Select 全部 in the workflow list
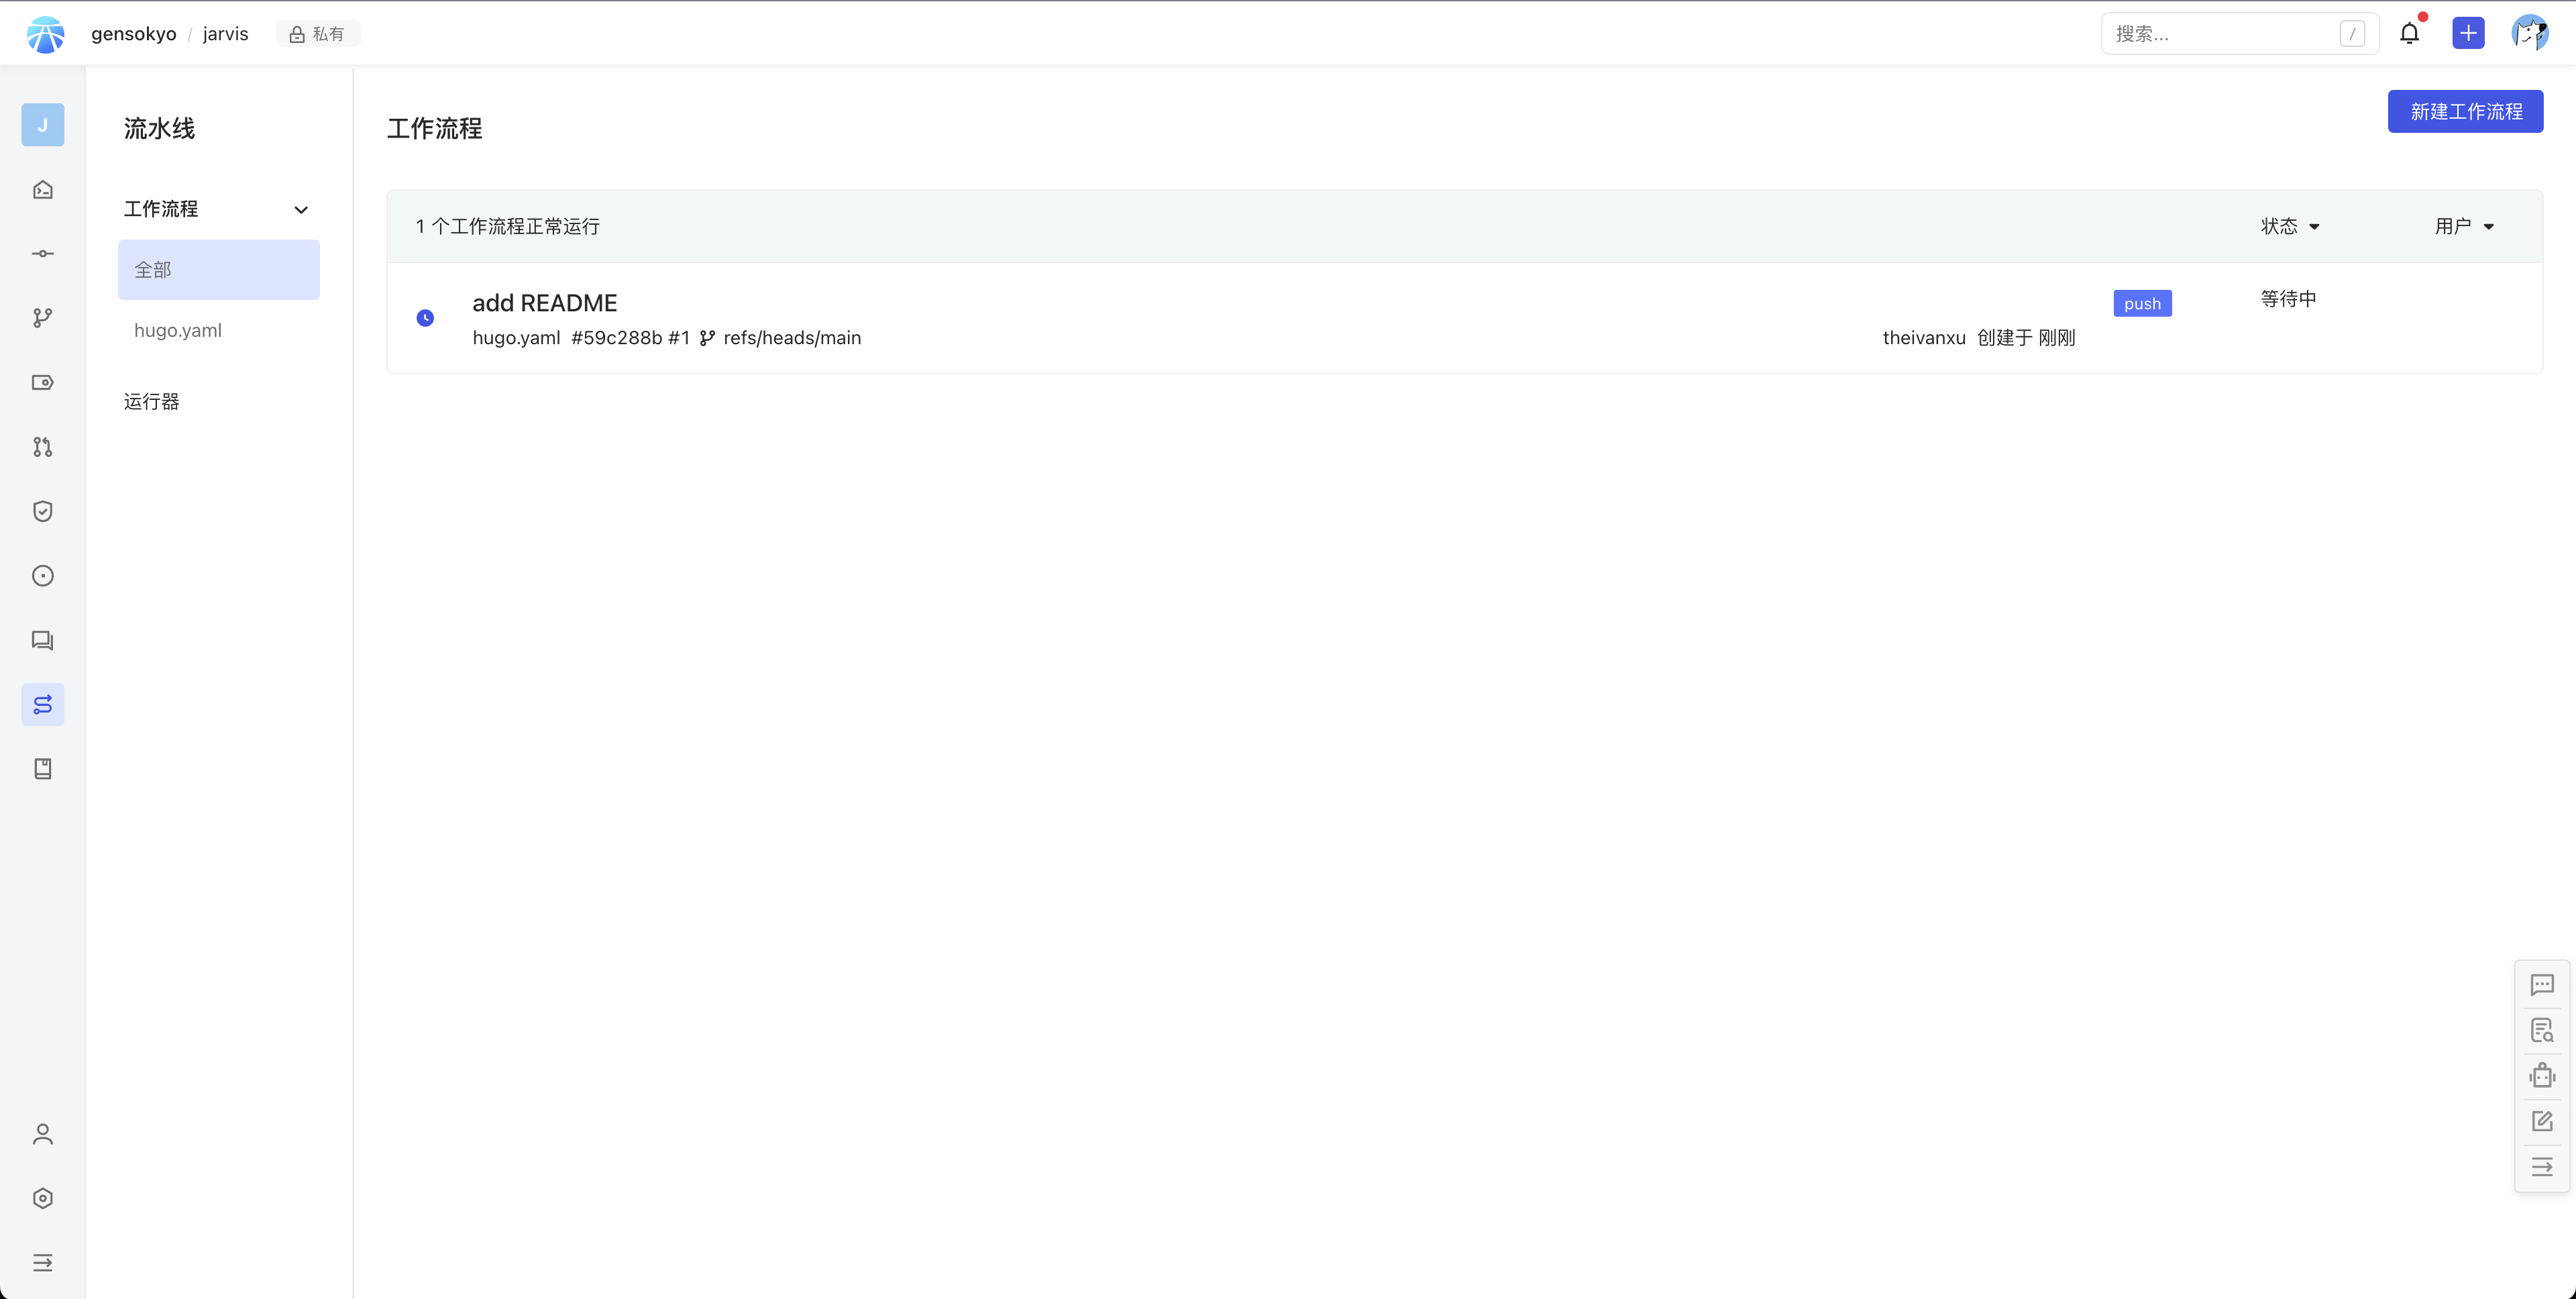Viewport: 2576px width, 1299px height. 219,270
